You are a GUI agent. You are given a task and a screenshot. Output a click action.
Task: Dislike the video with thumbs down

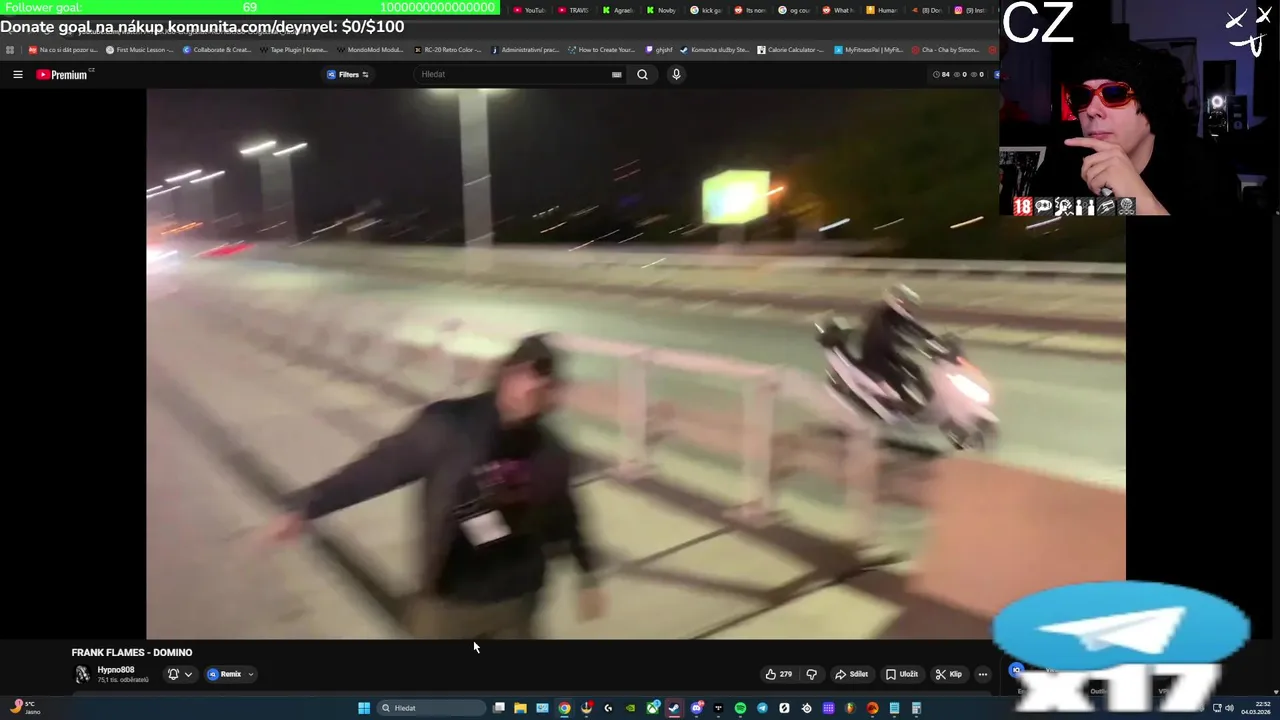click(x=811, y=674)
